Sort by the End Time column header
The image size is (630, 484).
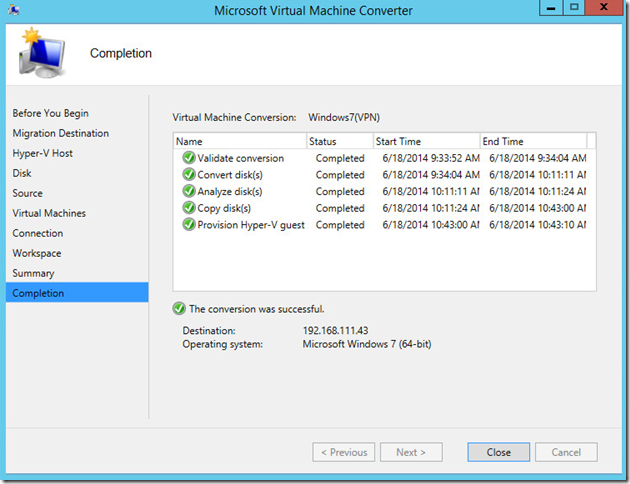click(533, 141)
